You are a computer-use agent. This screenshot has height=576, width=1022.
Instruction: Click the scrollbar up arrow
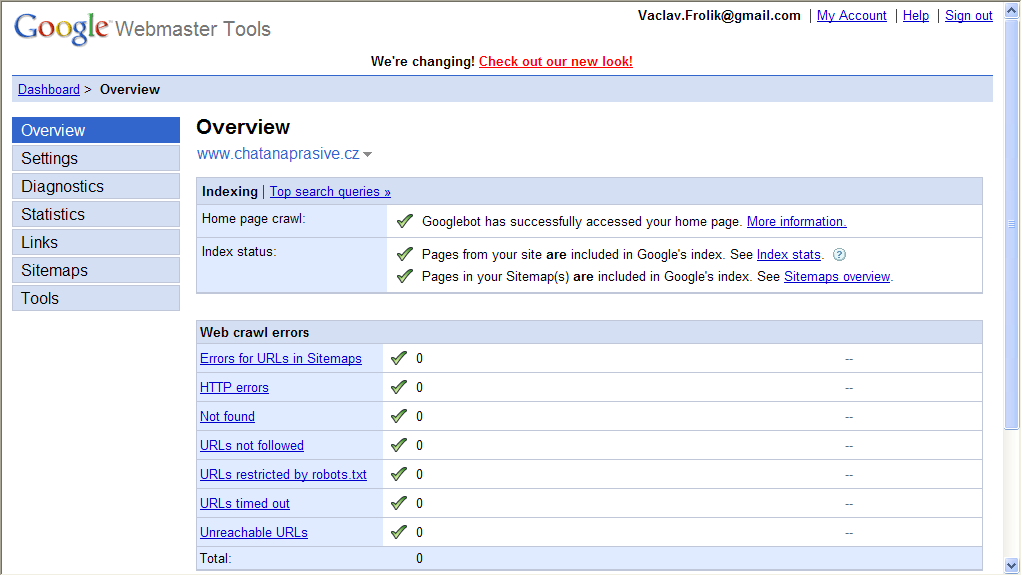click(1012, 10)
